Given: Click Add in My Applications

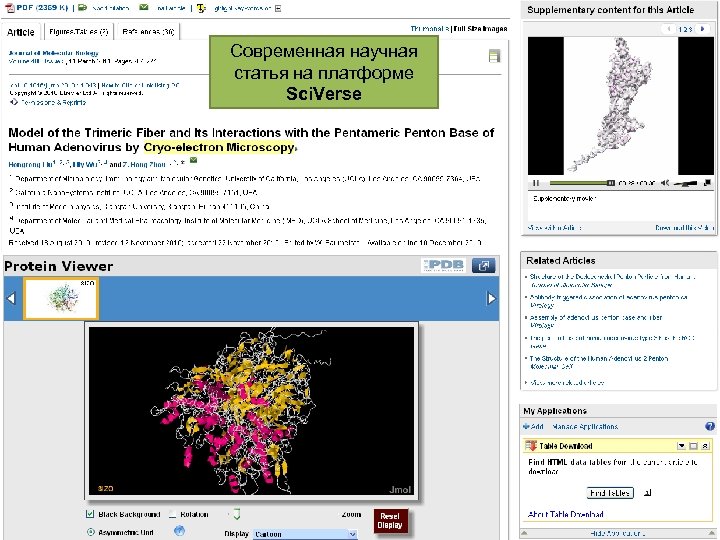Looking at the screenshot, I should tap(533, 427).
